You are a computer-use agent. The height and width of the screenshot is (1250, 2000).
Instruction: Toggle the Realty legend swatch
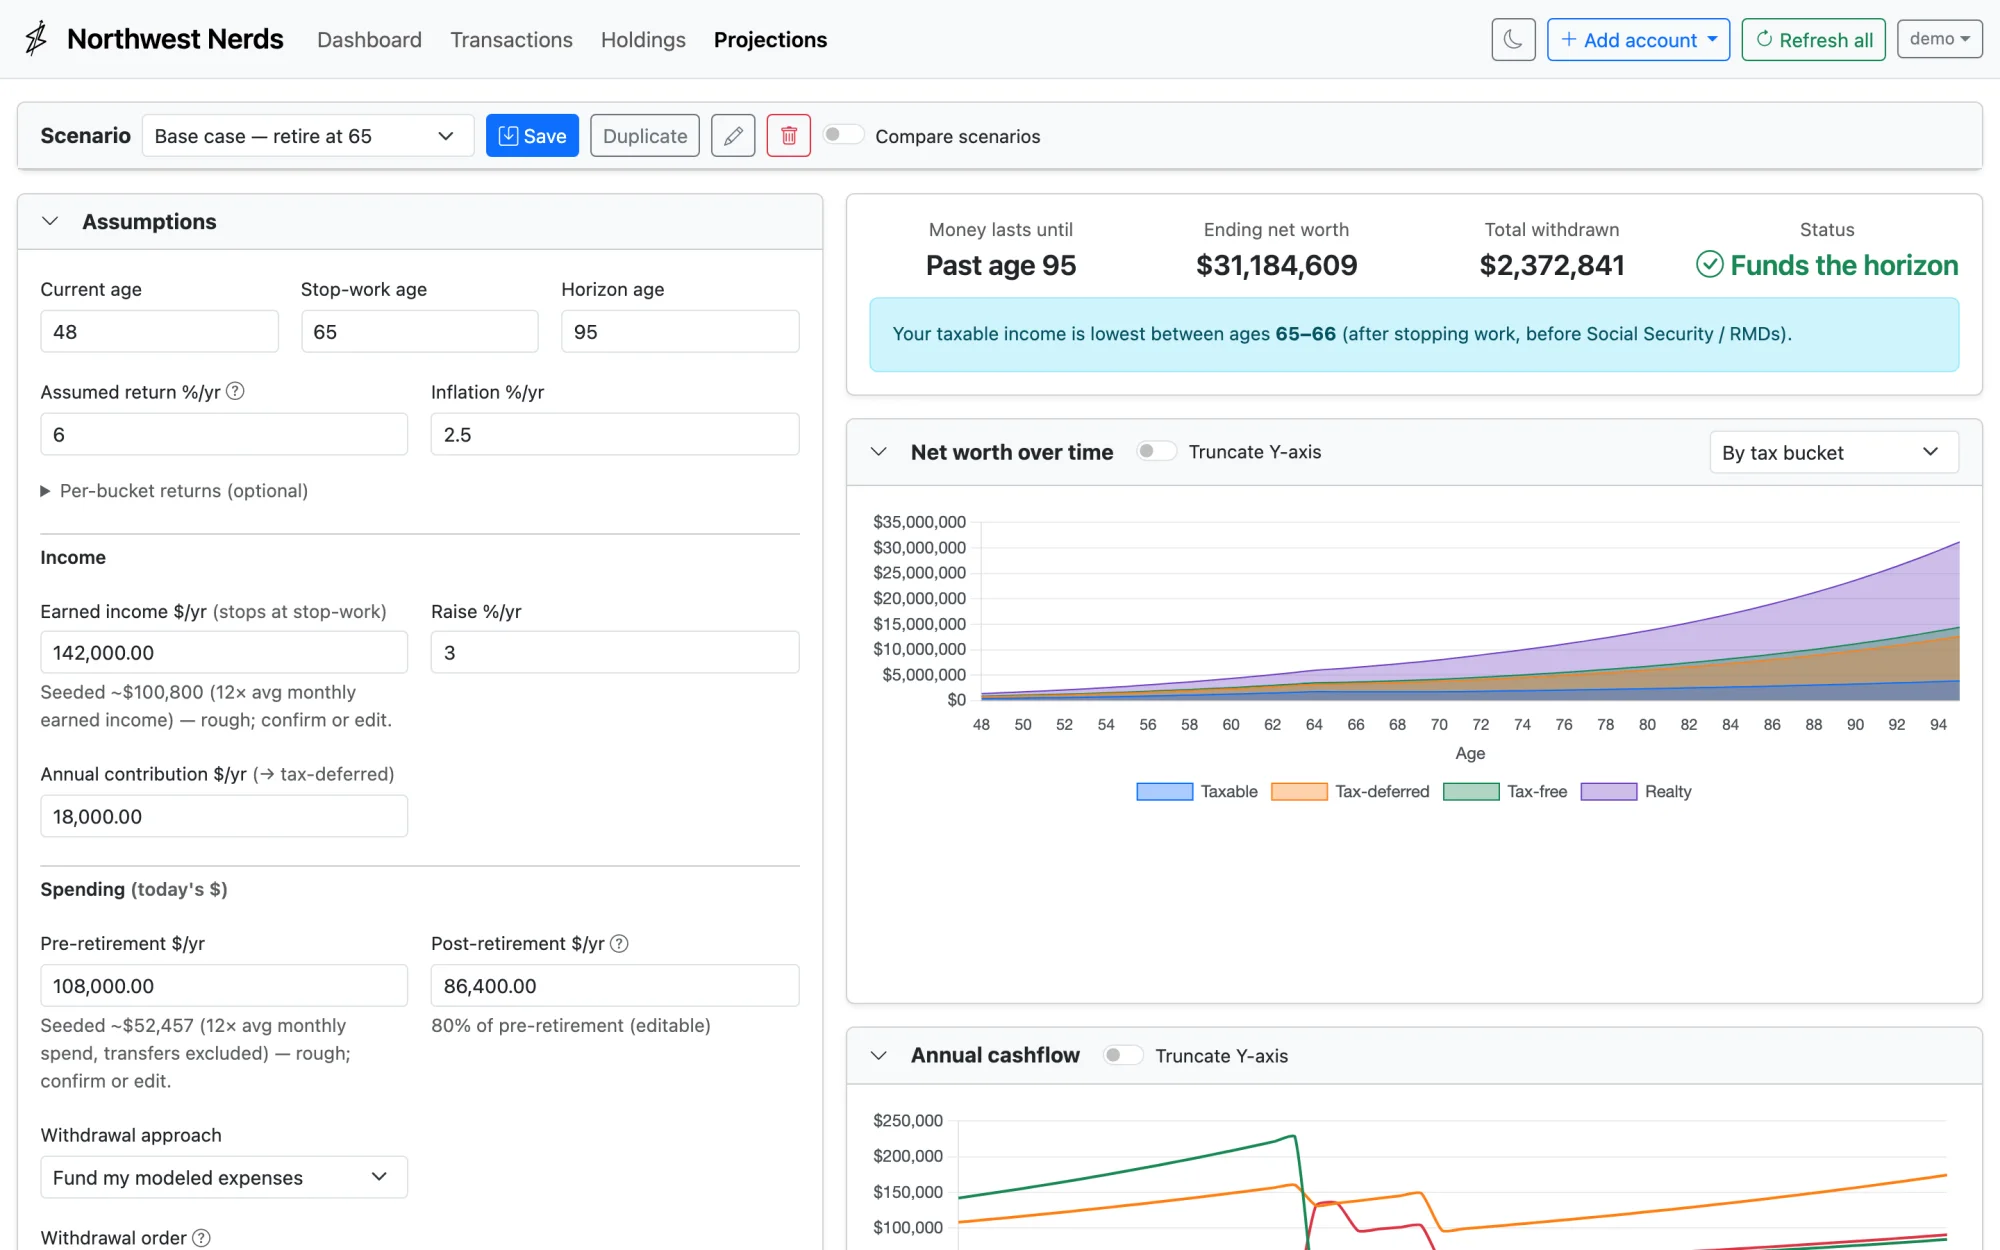click(x=1609, y=792)
